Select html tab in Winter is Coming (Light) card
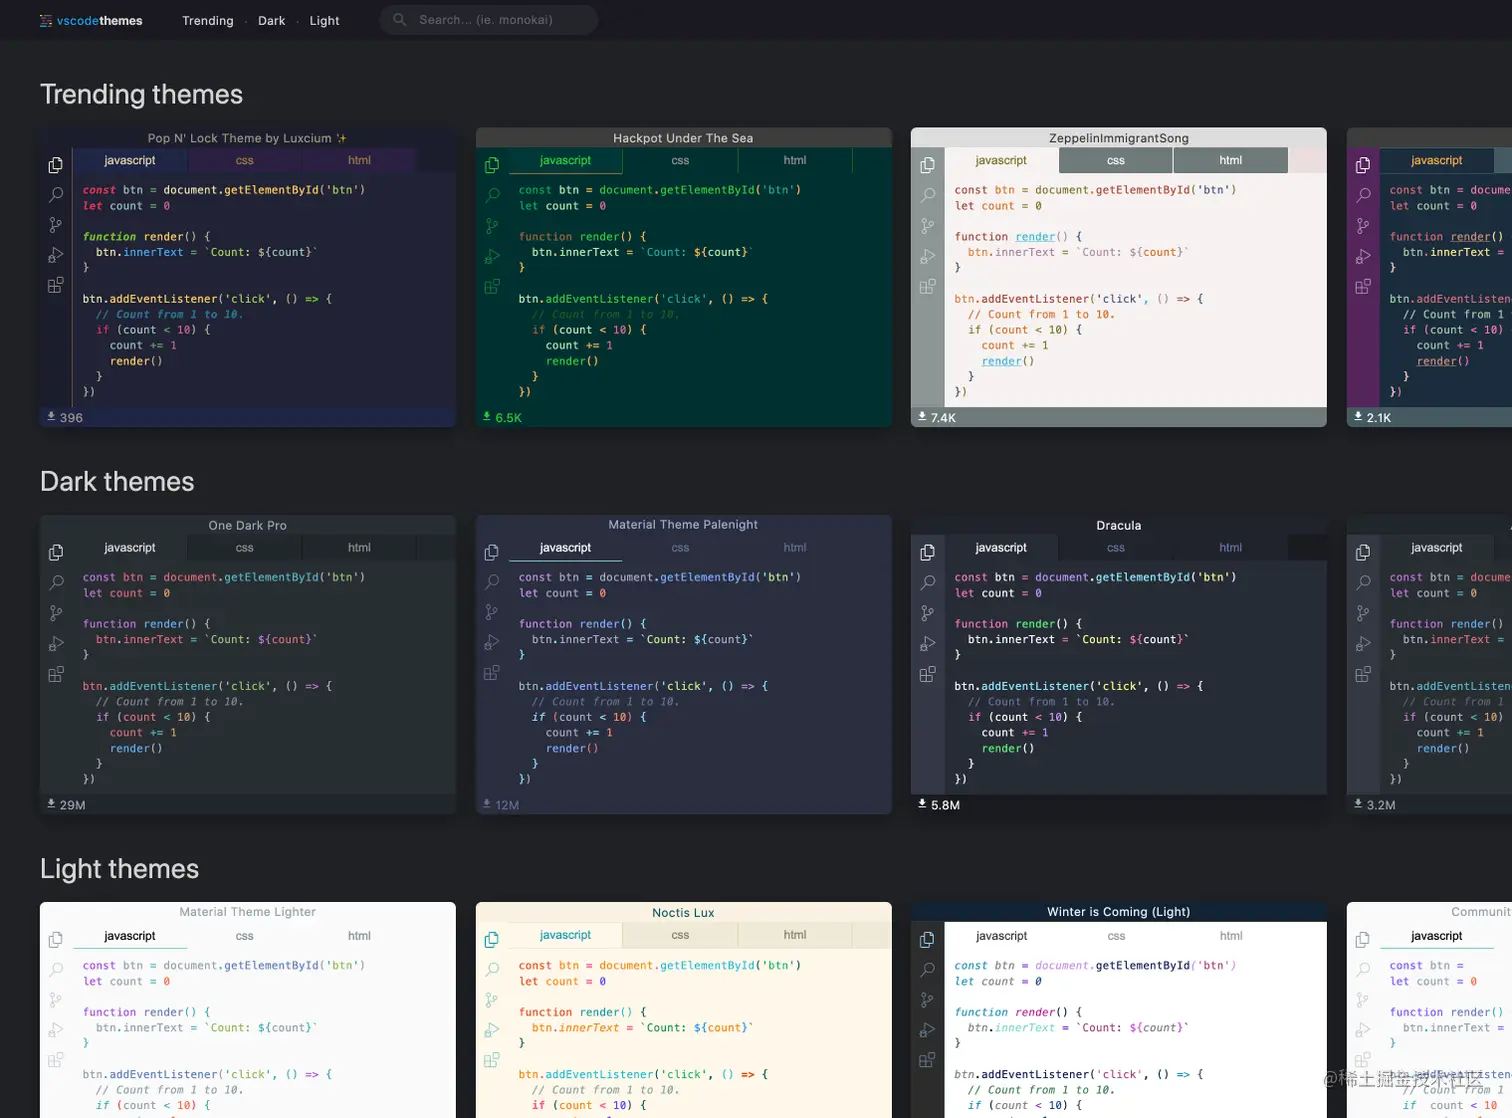Viewport: 1512px width, 1118px height. pos(1231,936)
